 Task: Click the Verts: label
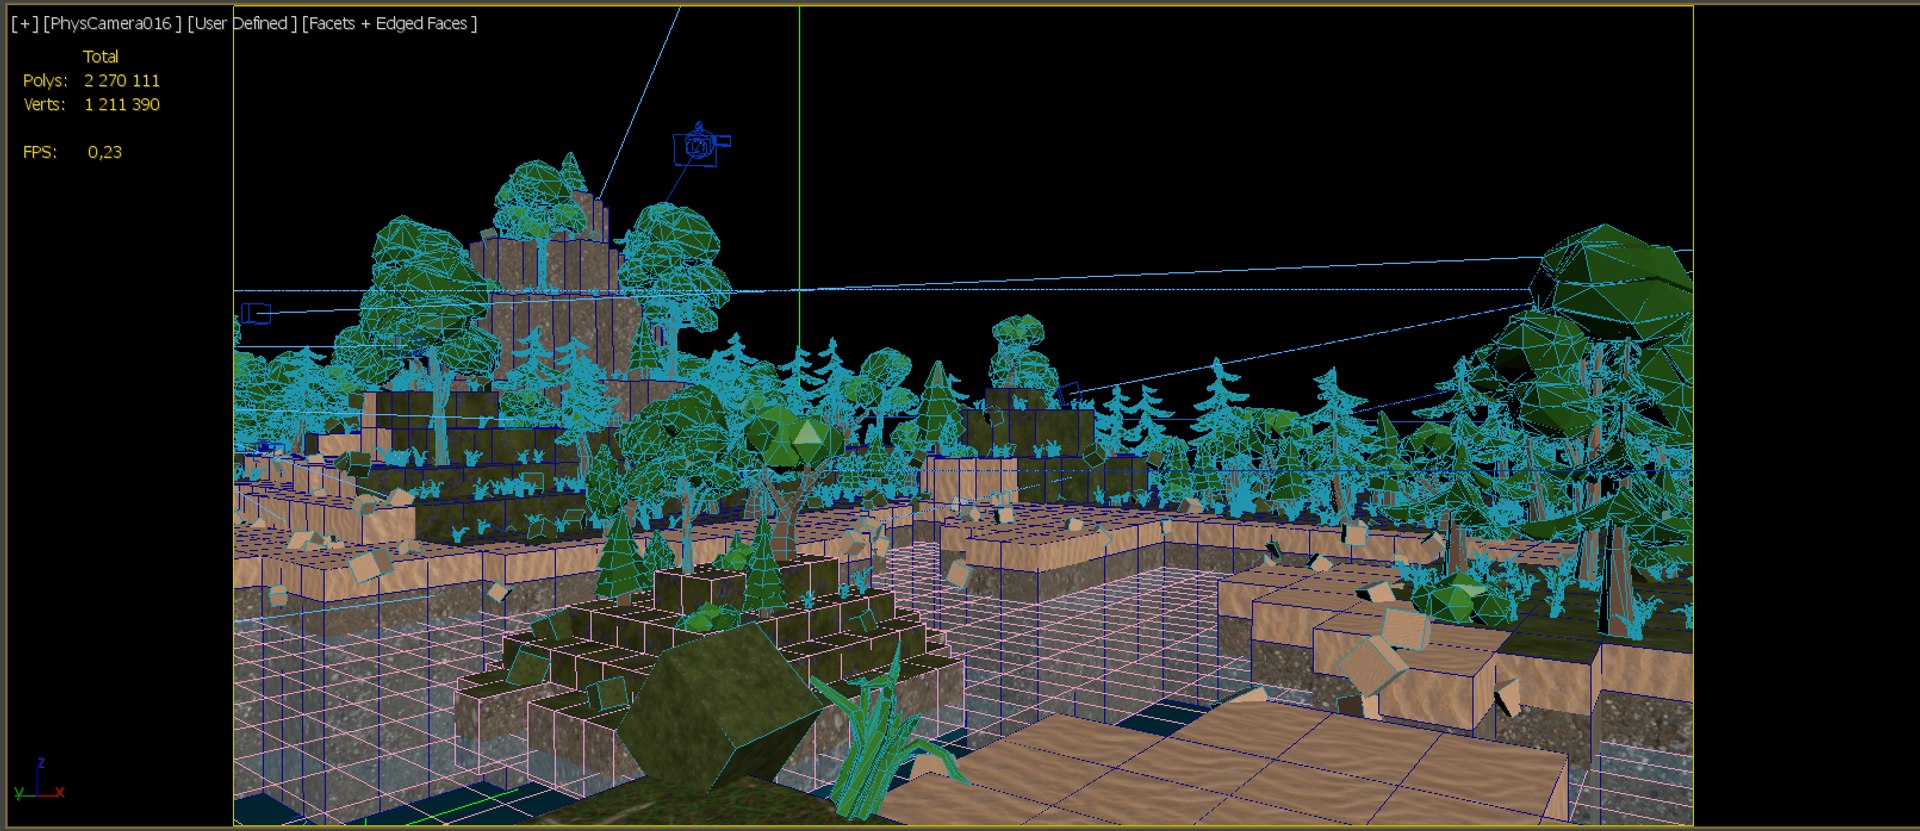[x=45, y=105]
